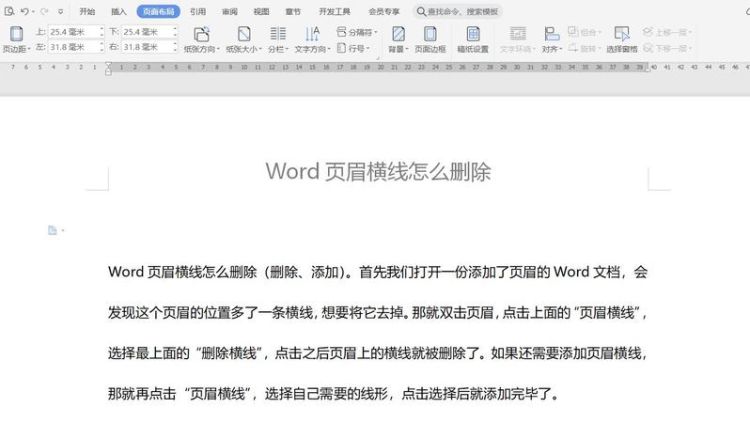Decrease the left margin with the down arrow
Image resolution: width=750 pixels, height=423 pixels.
click(x=101, y=50)
